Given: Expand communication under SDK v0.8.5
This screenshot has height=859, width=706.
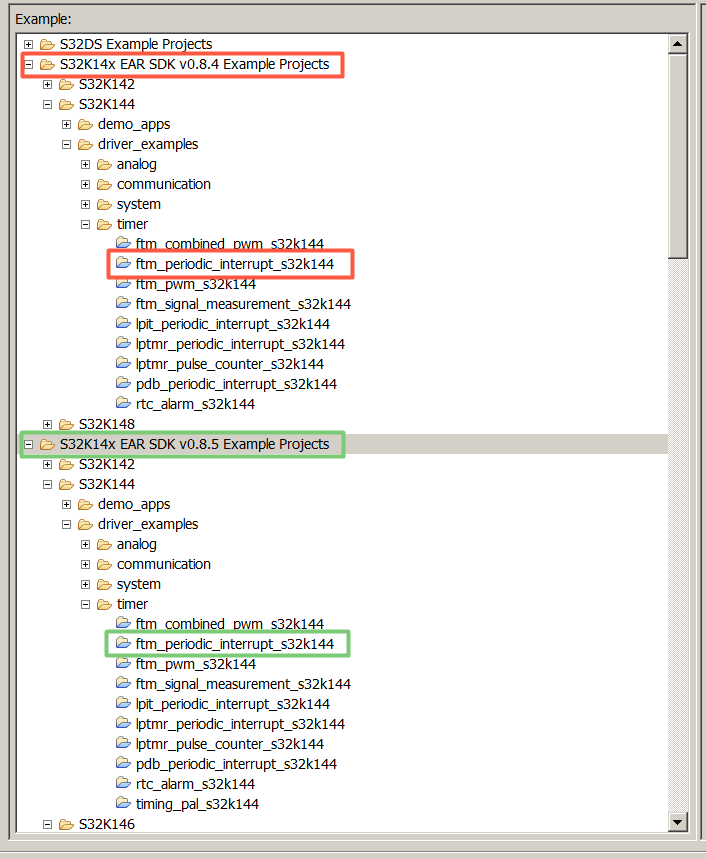Looking at the screenshot, I should tap(85, 565).
